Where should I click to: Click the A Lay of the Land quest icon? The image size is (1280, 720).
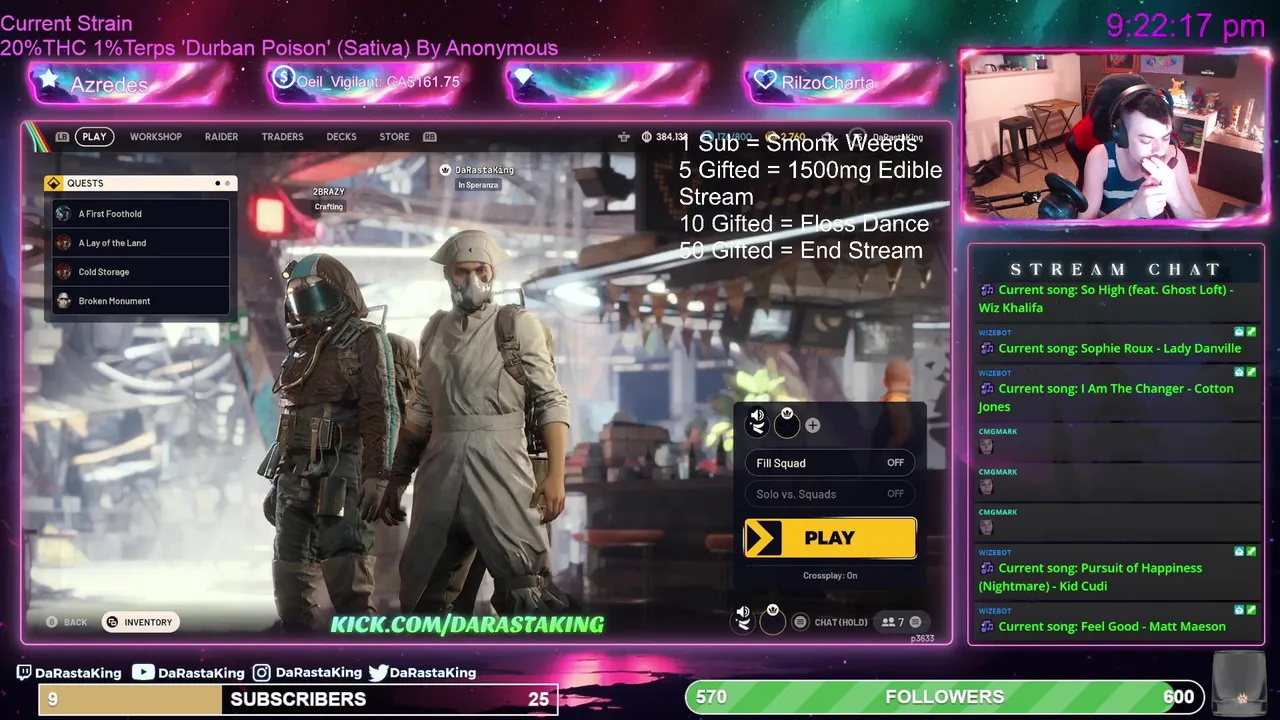63,243
